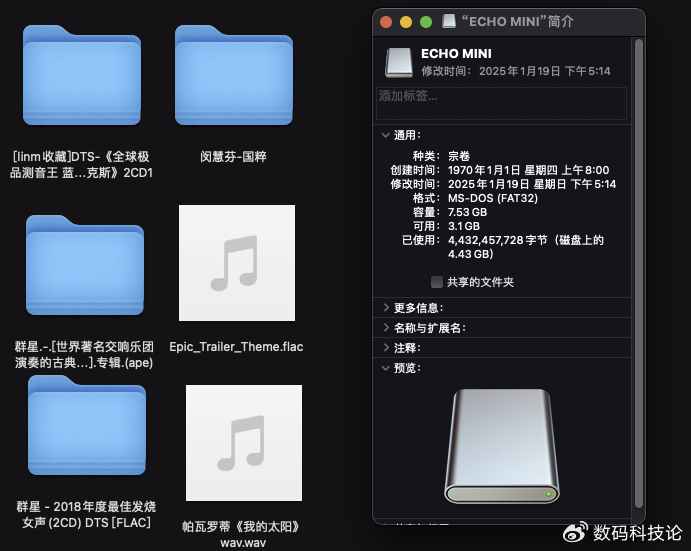Click the Epic_Trailer_Theme.flac file name label
691x551 pixels.
pos(236,347)
